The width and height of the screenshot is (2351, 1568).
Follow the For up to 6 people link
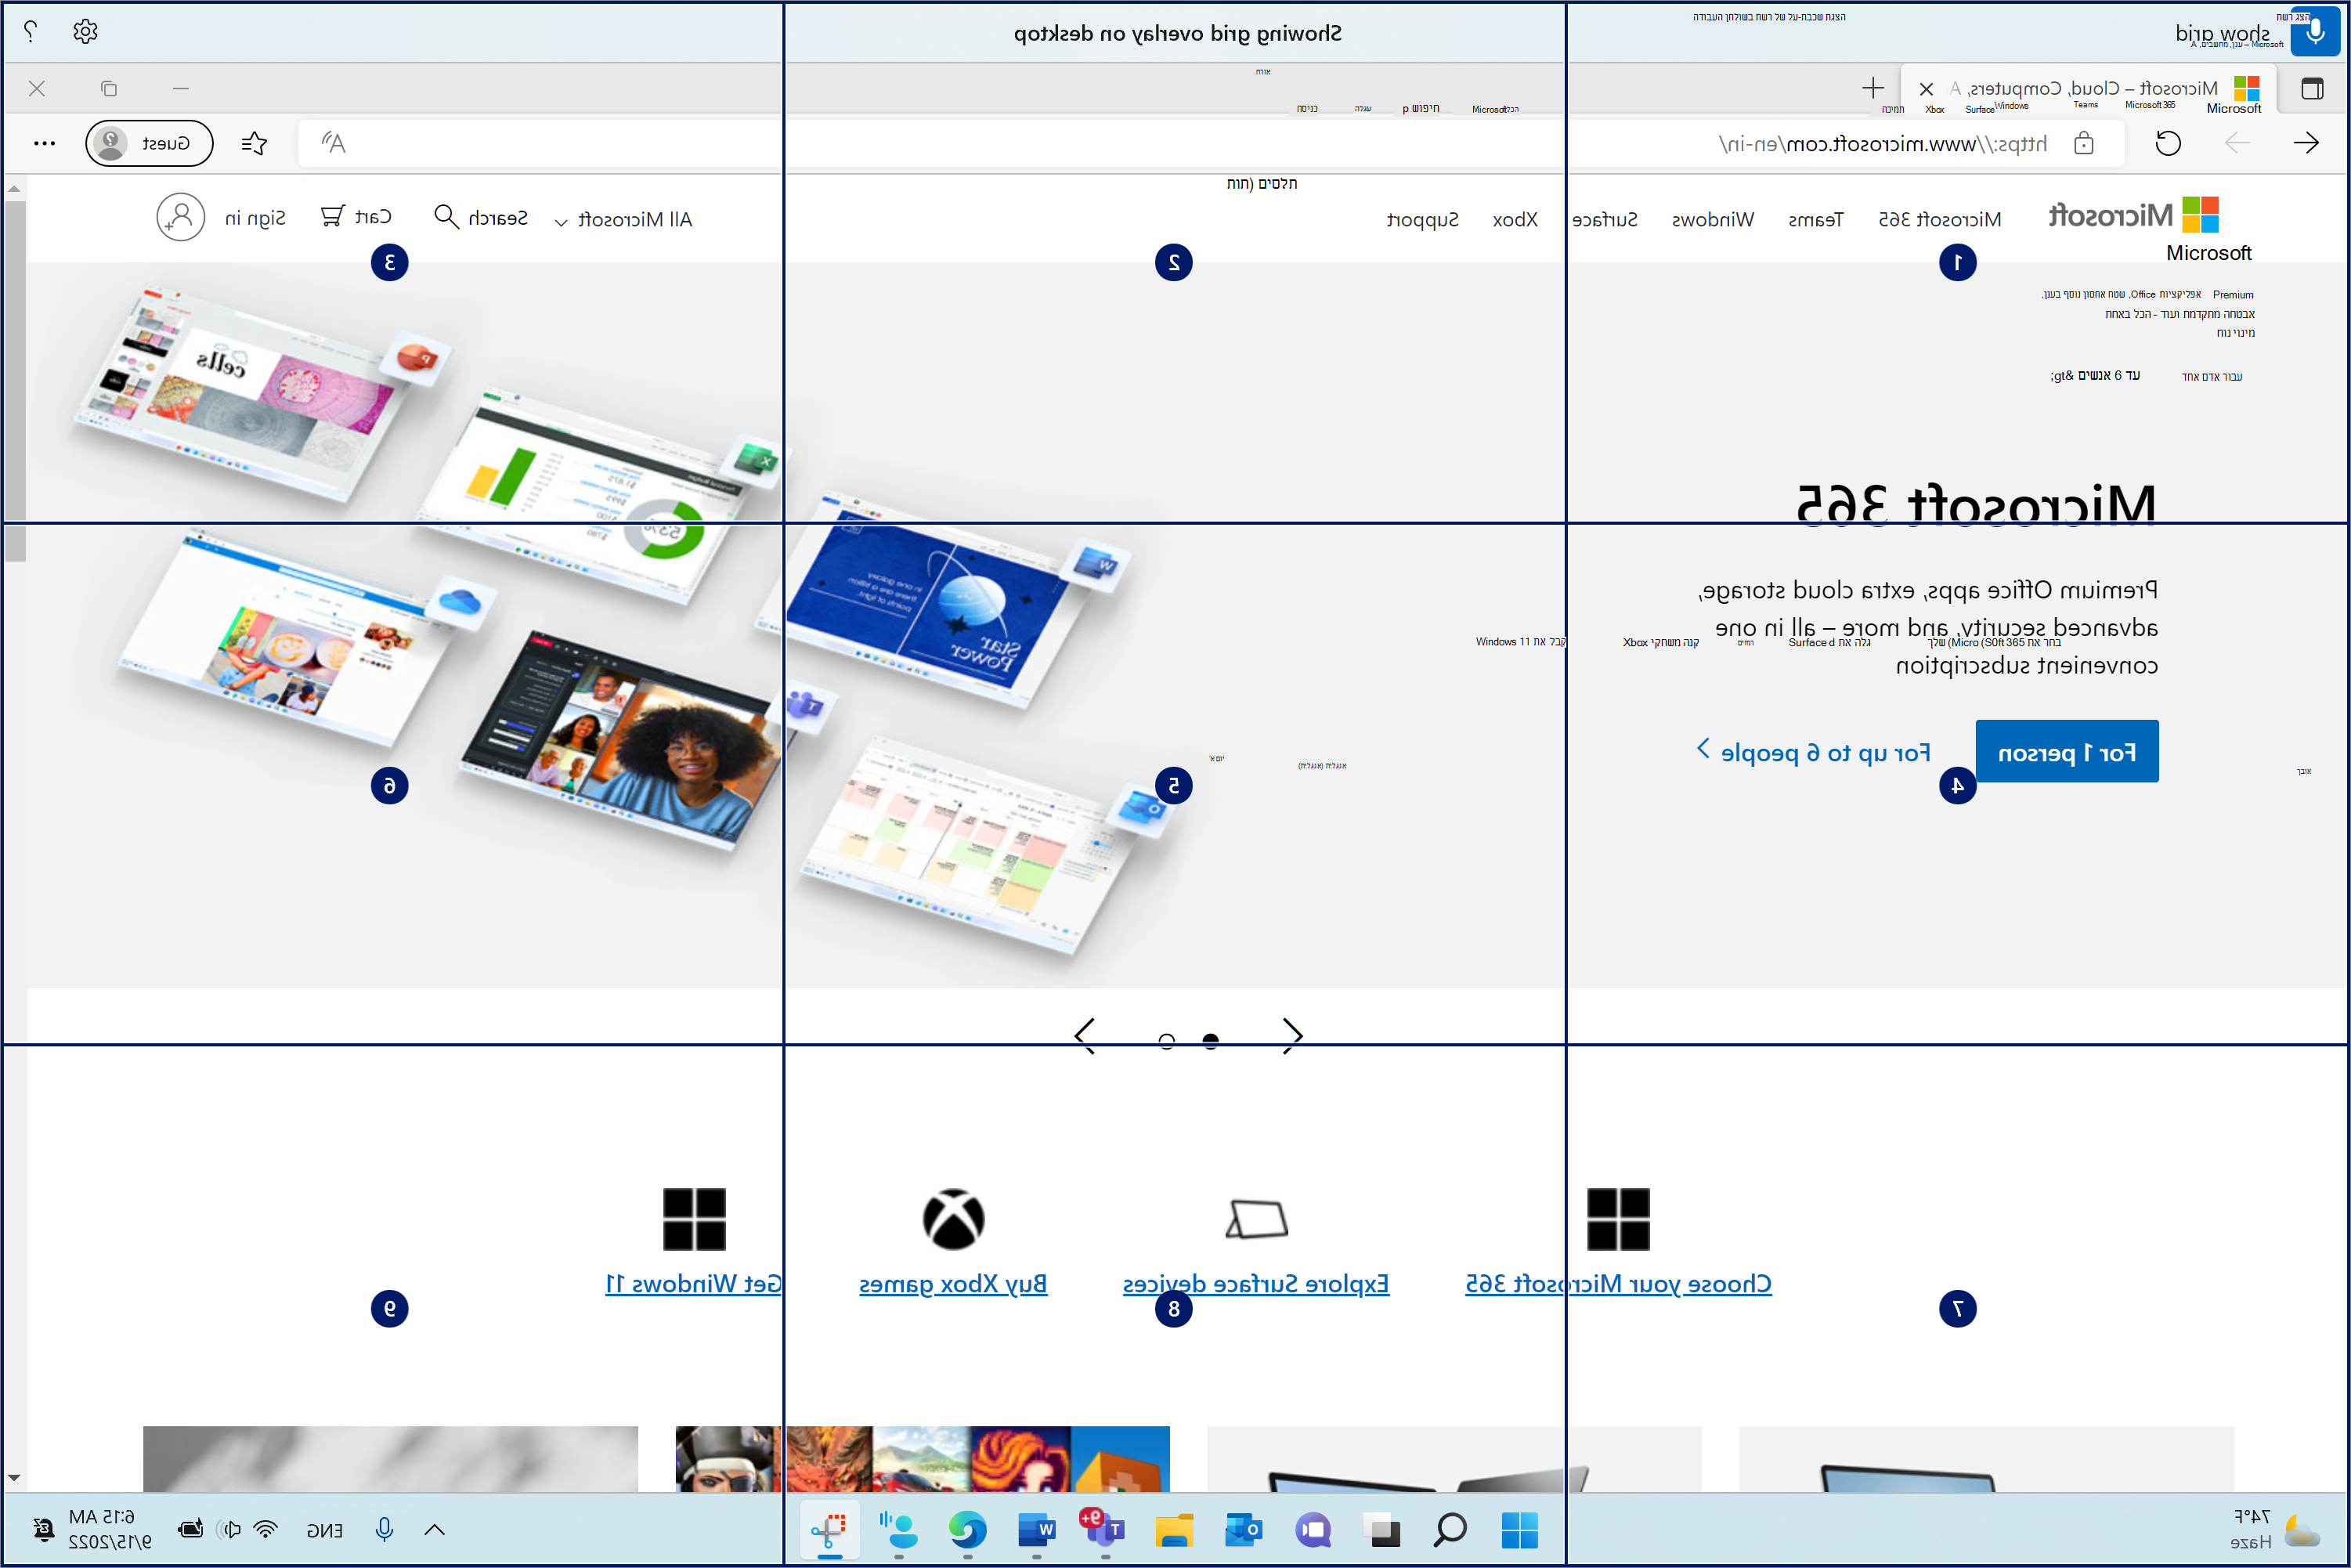[x=1814, y=752]
